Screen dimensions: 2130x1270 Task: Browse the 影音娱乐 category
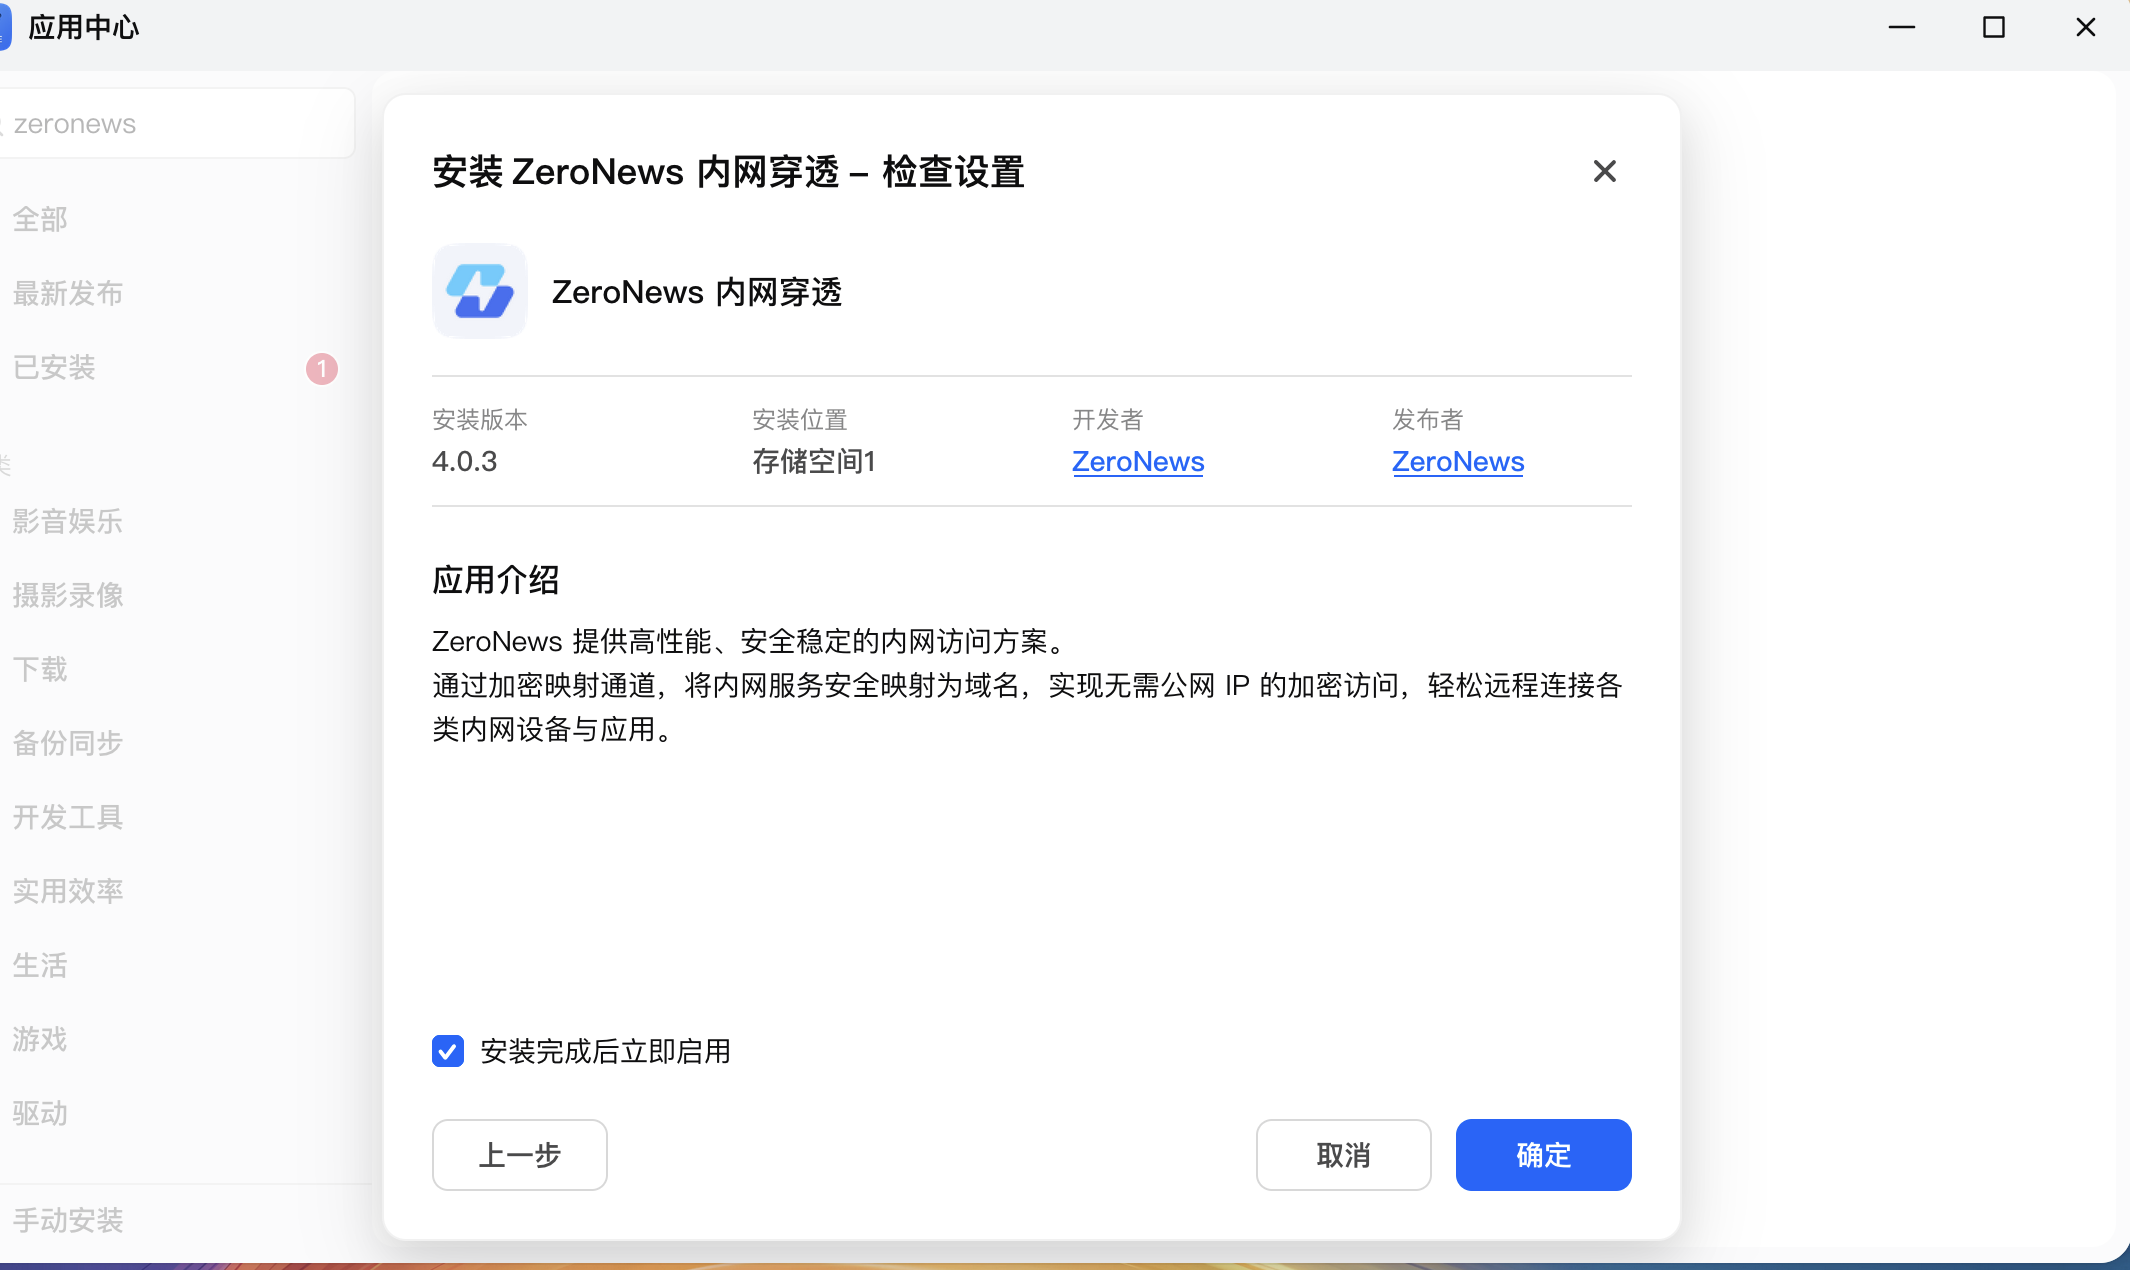click(x=68, y=521)
